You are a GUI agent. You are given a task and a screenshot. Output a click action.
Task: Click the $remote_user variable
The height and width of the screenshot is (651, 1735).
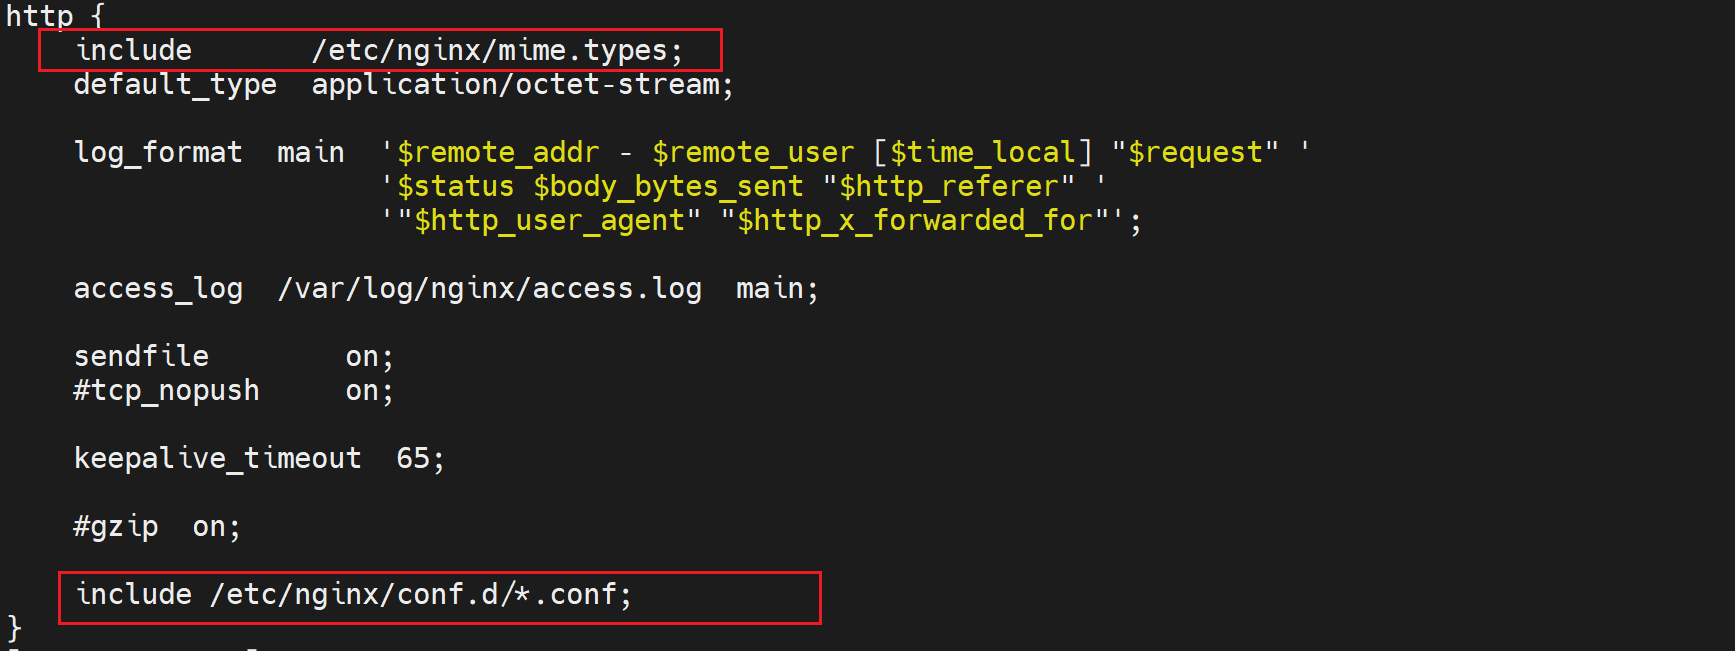(x=753, y=153)
